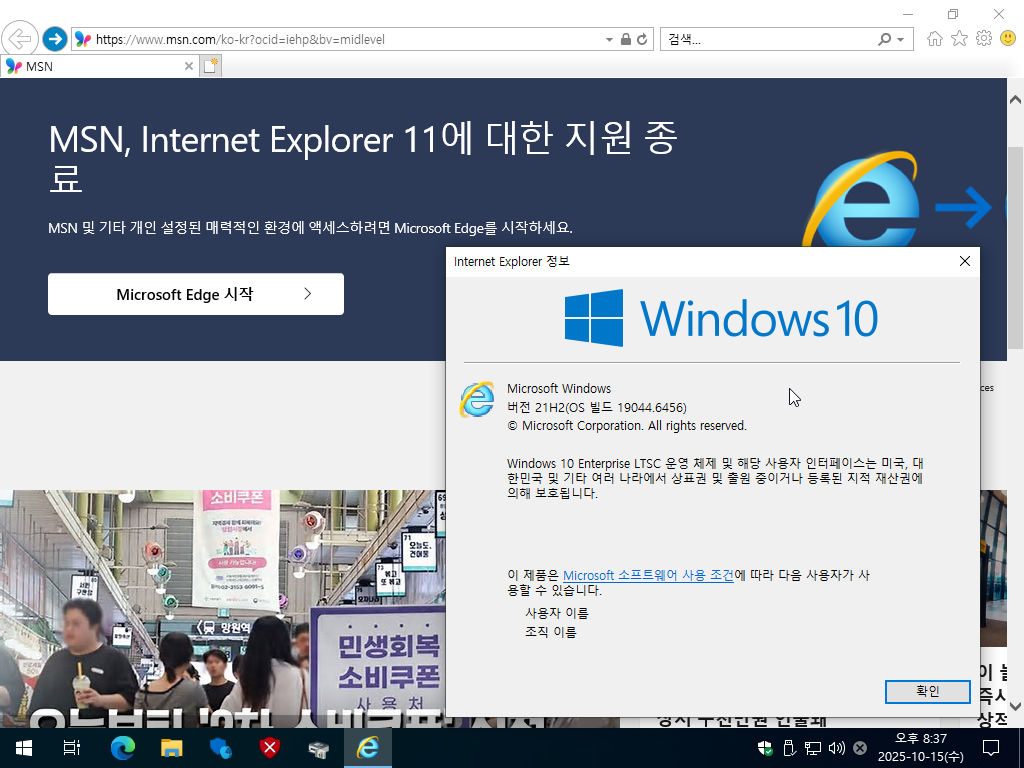Go forward with the blue Forward arrow

tap(55, 39)
